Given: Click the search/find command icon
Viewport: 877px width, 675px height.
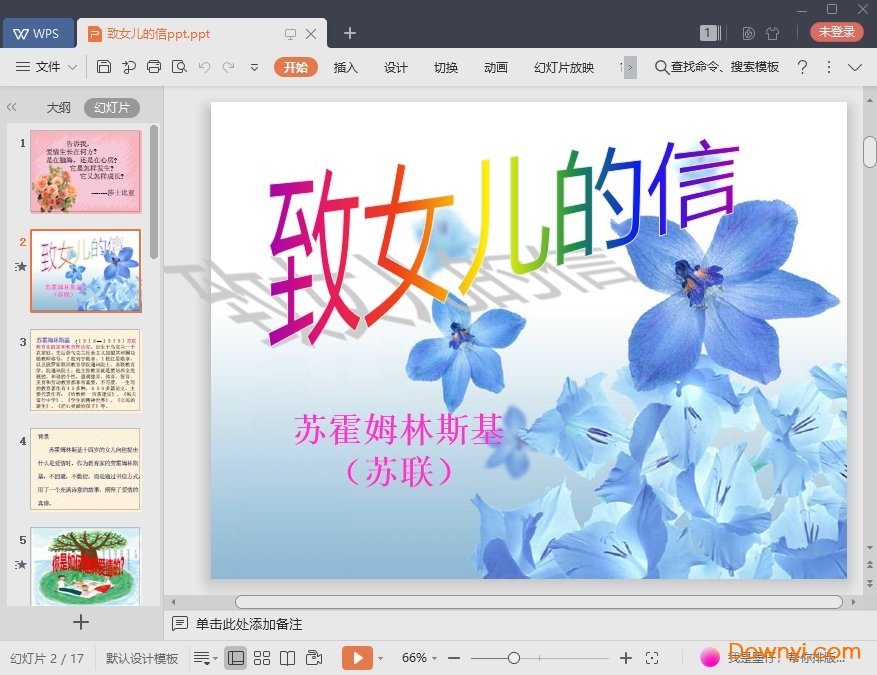Looking at the screenshot, I should [662, 68].
